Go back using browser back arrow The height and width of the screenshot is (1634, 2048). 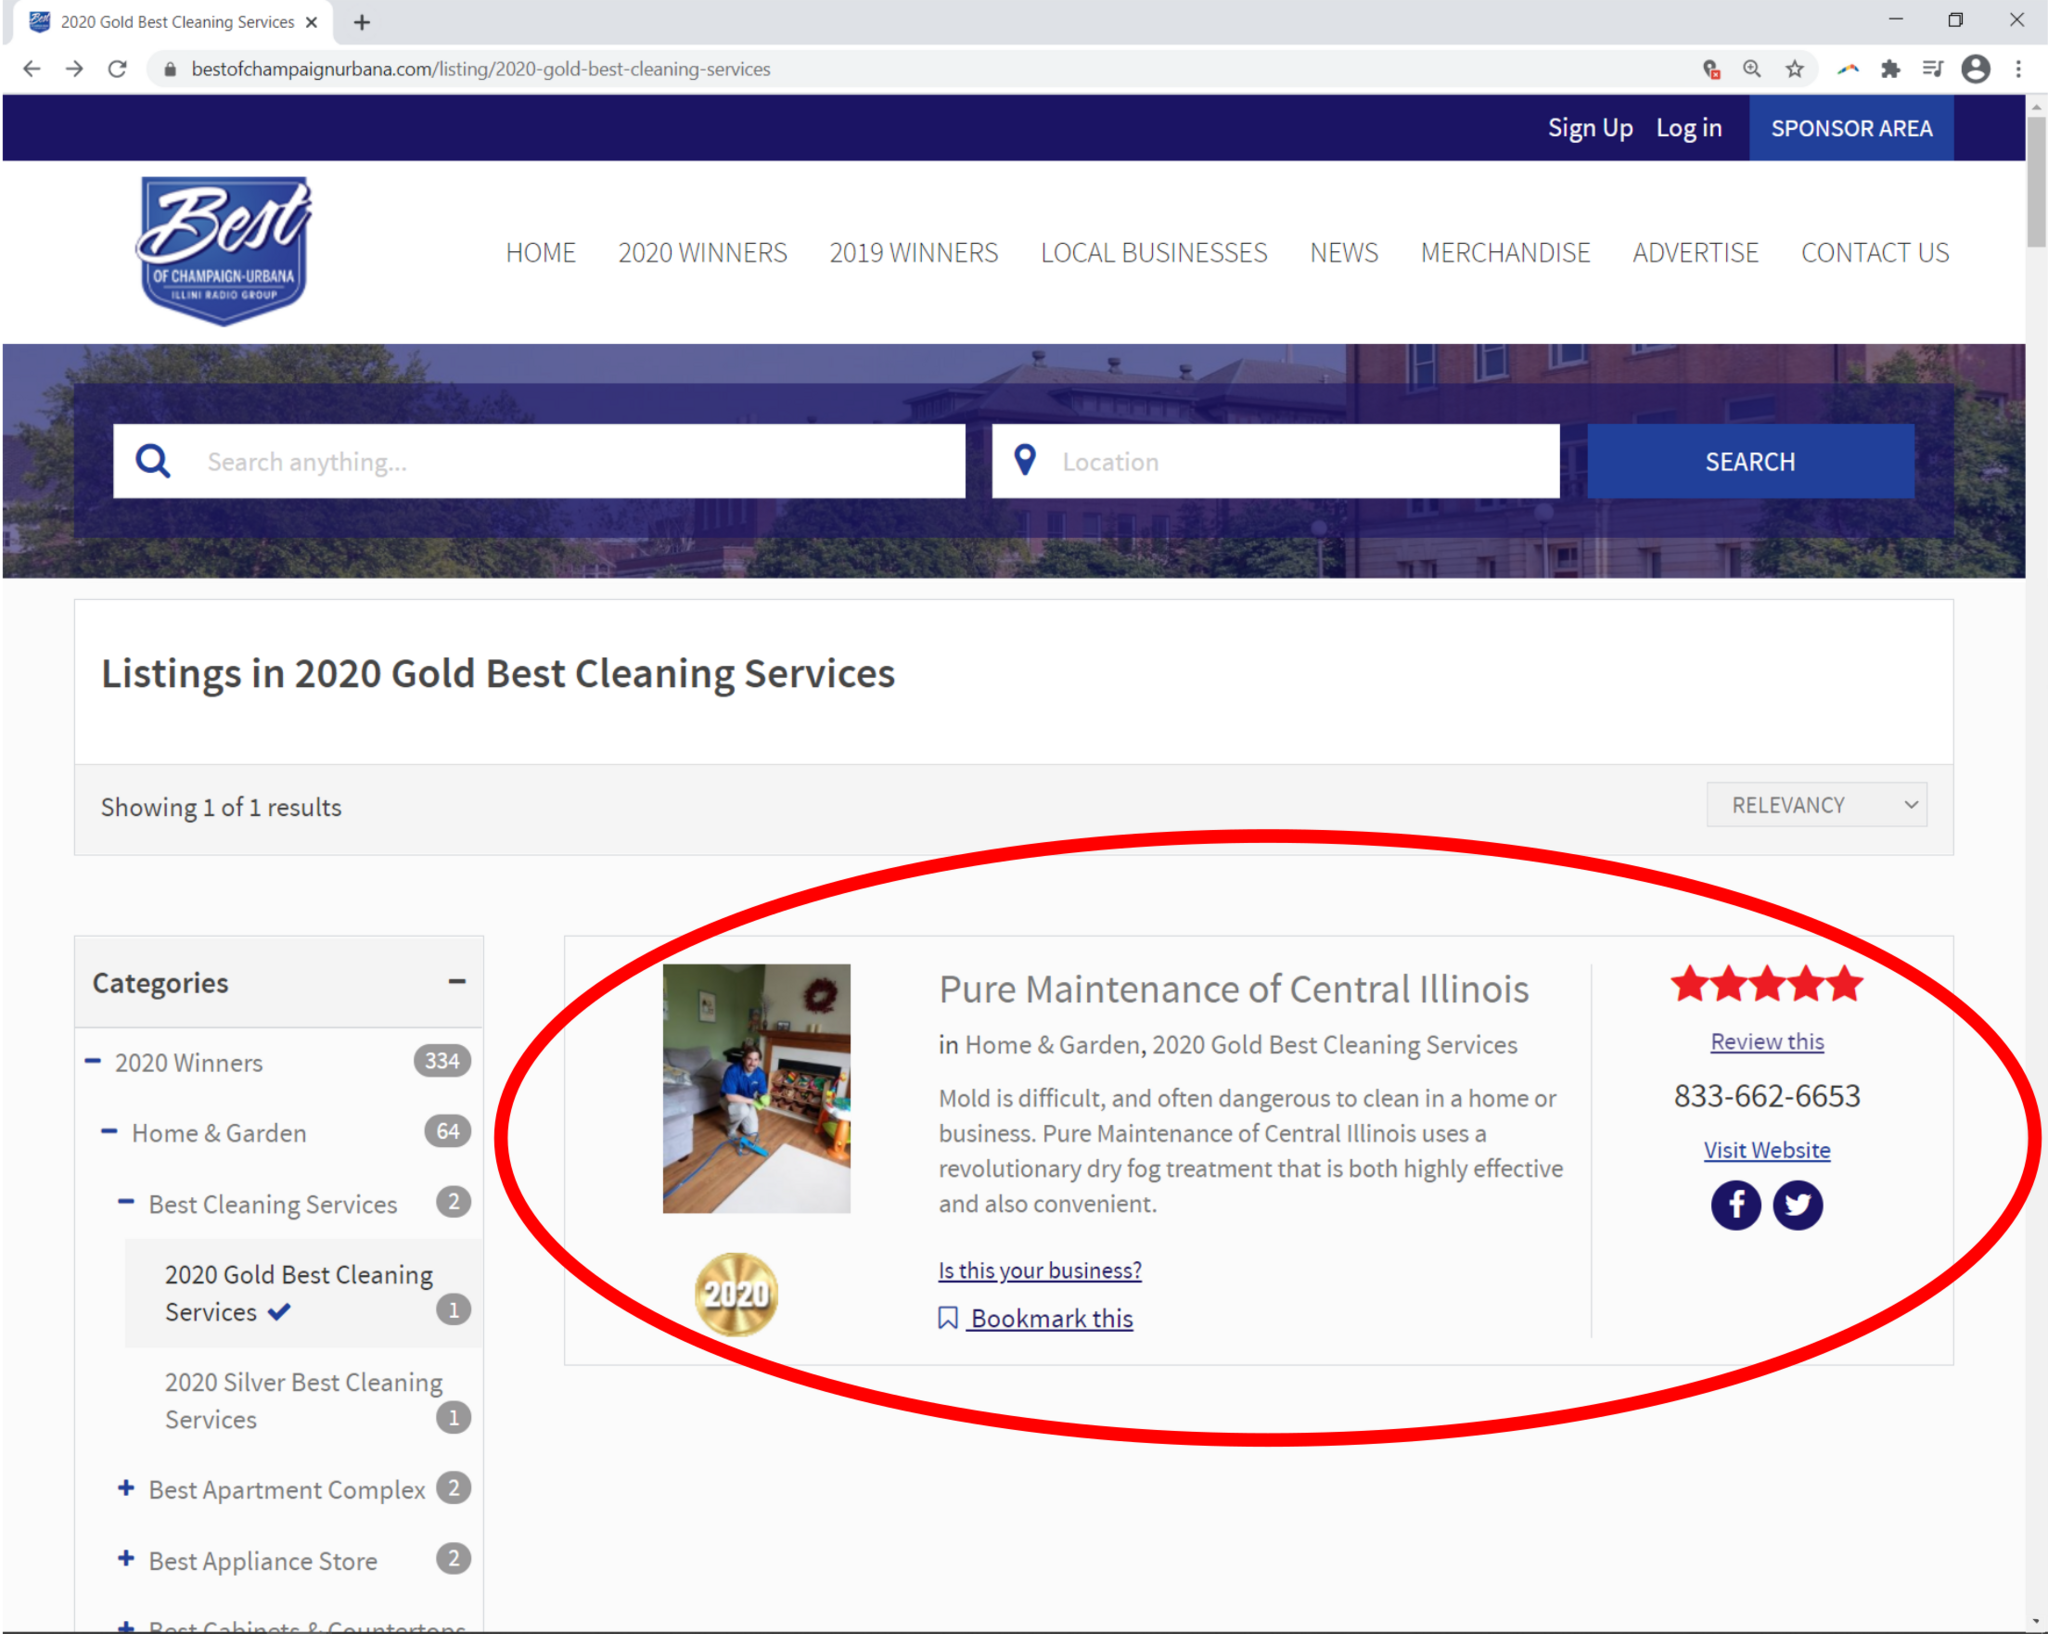tap(32, 69)
